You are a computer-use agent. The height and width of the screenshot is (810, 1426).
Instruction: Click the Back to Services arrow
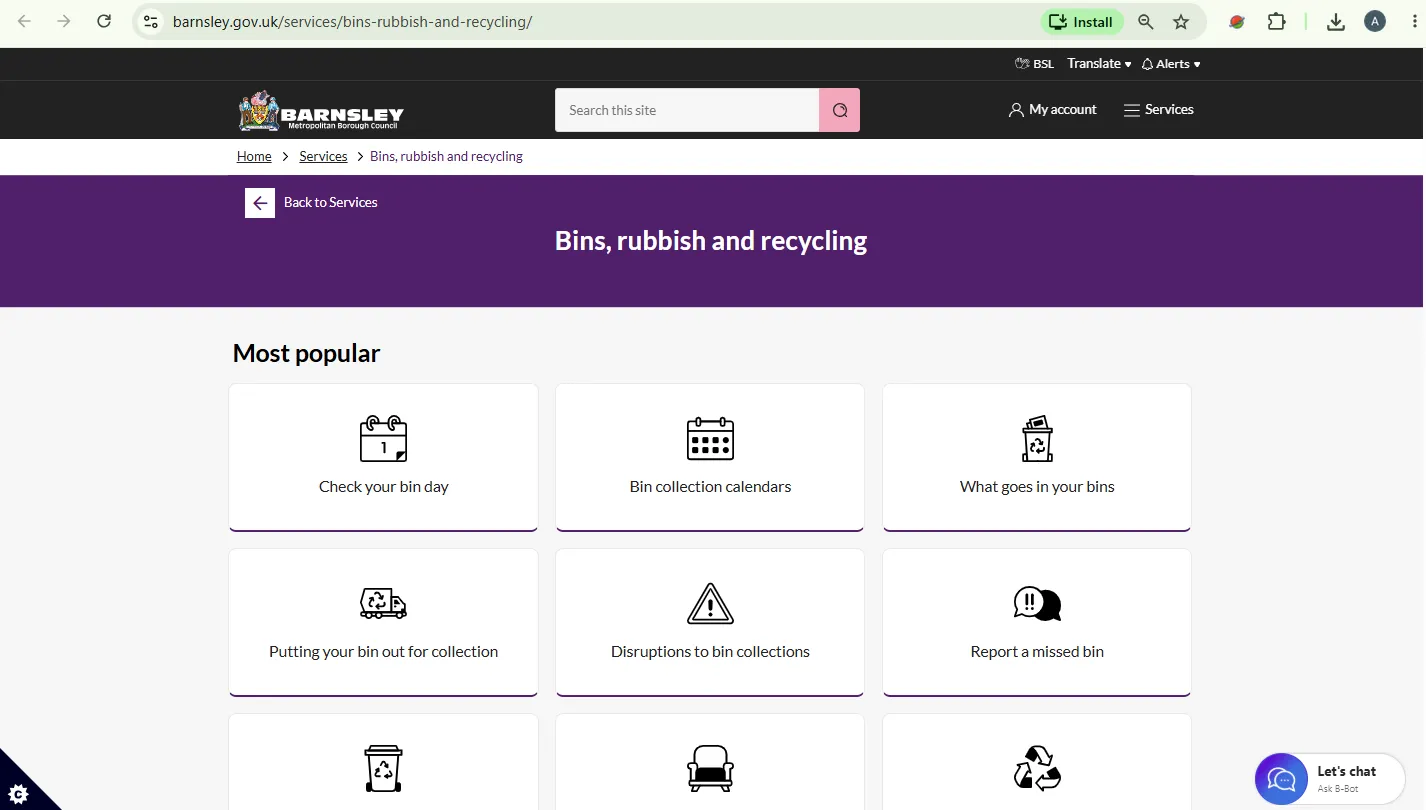[x=260, y=203]
